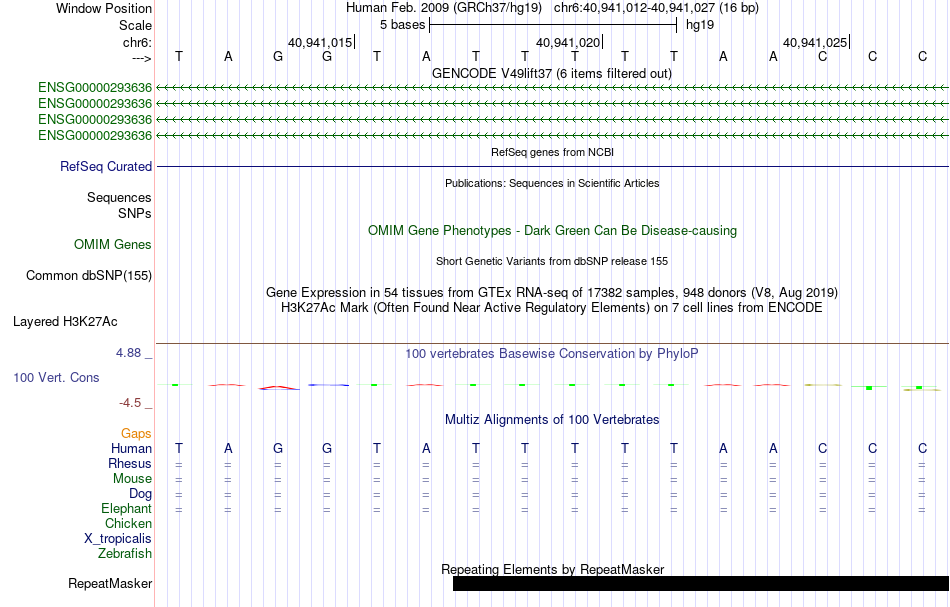The image size is (950, 607).
Task: Open the H3K27Ac Mark ENCODE track title
Action: coord(552,308)
